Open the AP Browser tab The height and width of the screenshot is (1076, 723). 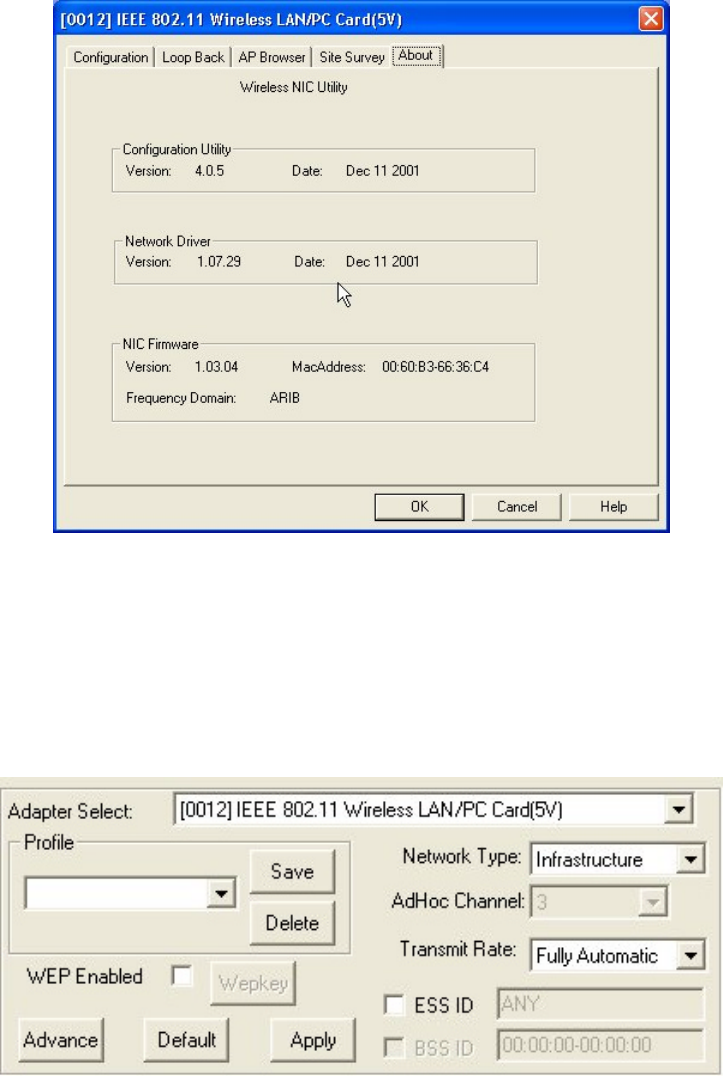click(x=272, y=58)
